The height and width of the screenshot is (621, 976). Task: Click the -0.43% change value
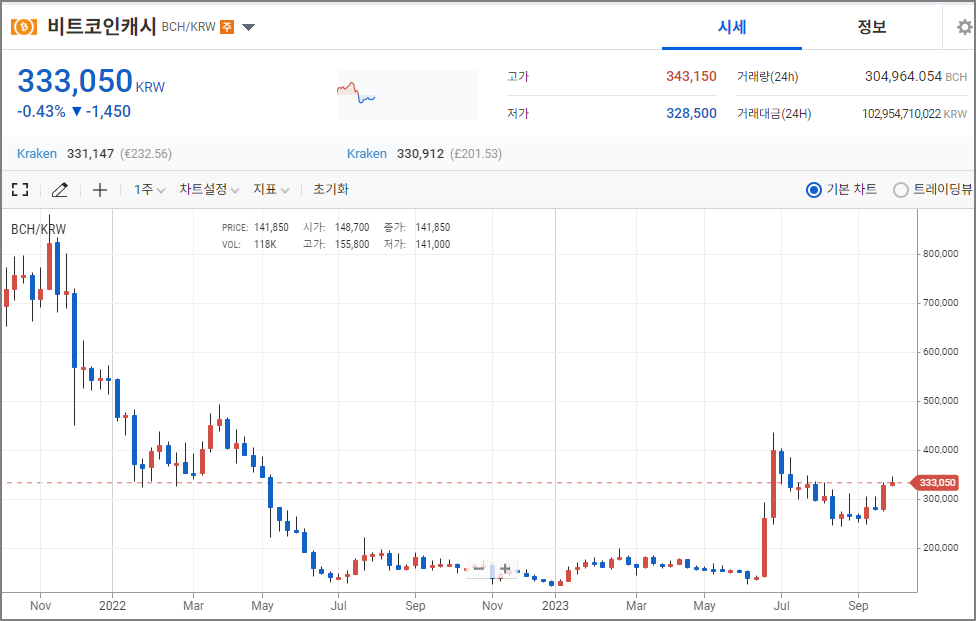point(41,111)
